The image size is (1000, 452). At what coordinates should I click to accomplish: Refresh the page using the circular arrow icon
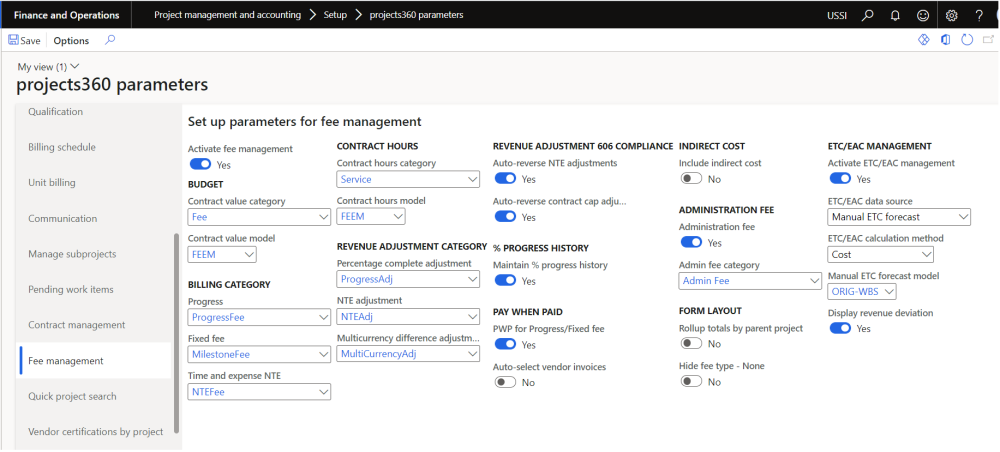(x=966, y=40)
